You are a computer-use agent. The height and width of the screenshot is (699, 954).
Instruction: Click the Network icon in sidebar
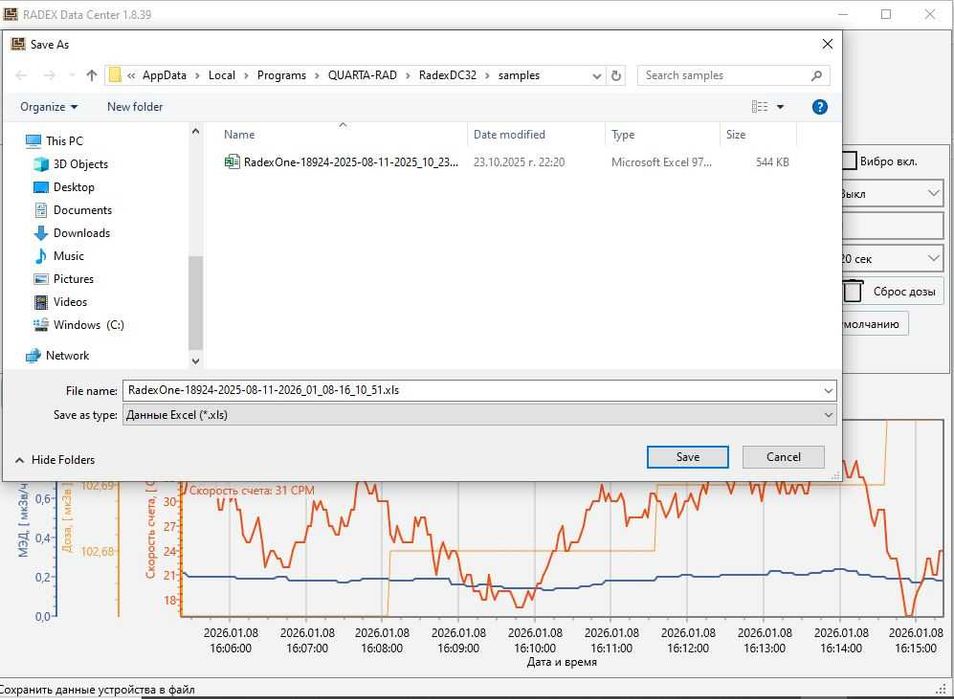point(33,356)
